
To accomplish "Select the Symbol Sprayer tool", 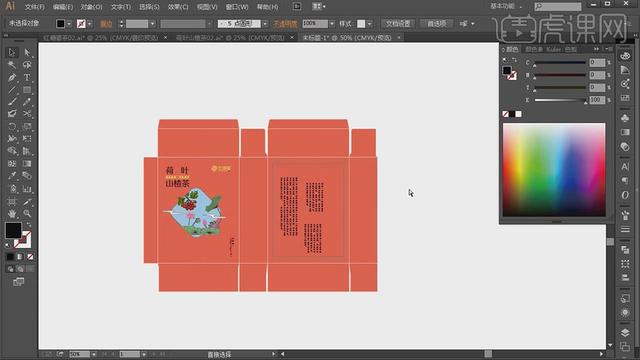I will (12, 189).
